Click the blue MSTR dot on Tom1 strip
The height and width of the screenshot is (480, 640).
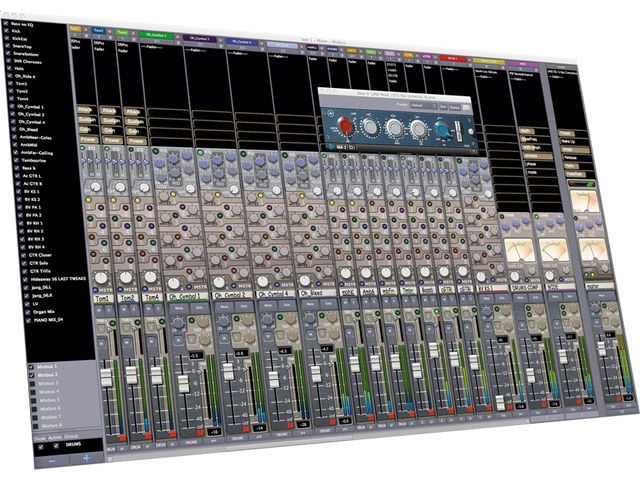[96, 290]
